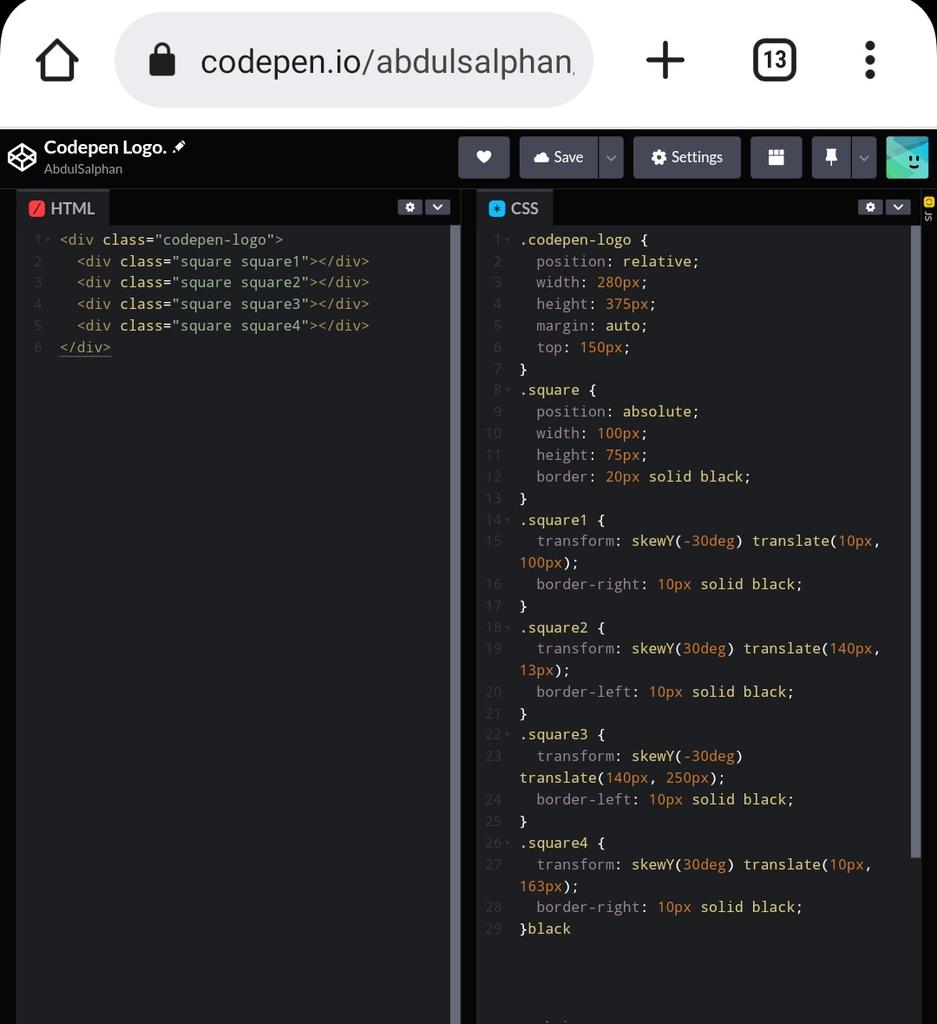Click the CSS asterisk icon on CSS tab
This screenshot has height=1024, width=937.
[x=497, y=208]
